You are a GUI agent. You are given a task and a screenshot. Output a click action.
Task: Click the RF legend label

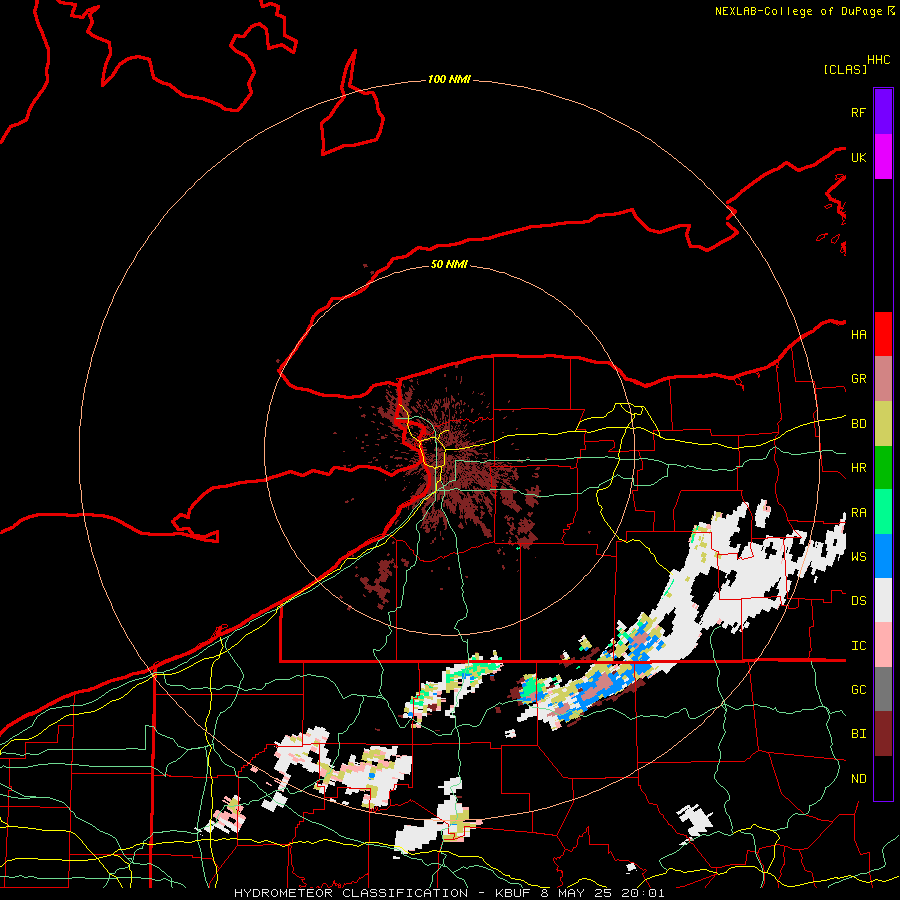tap(858, 112)
